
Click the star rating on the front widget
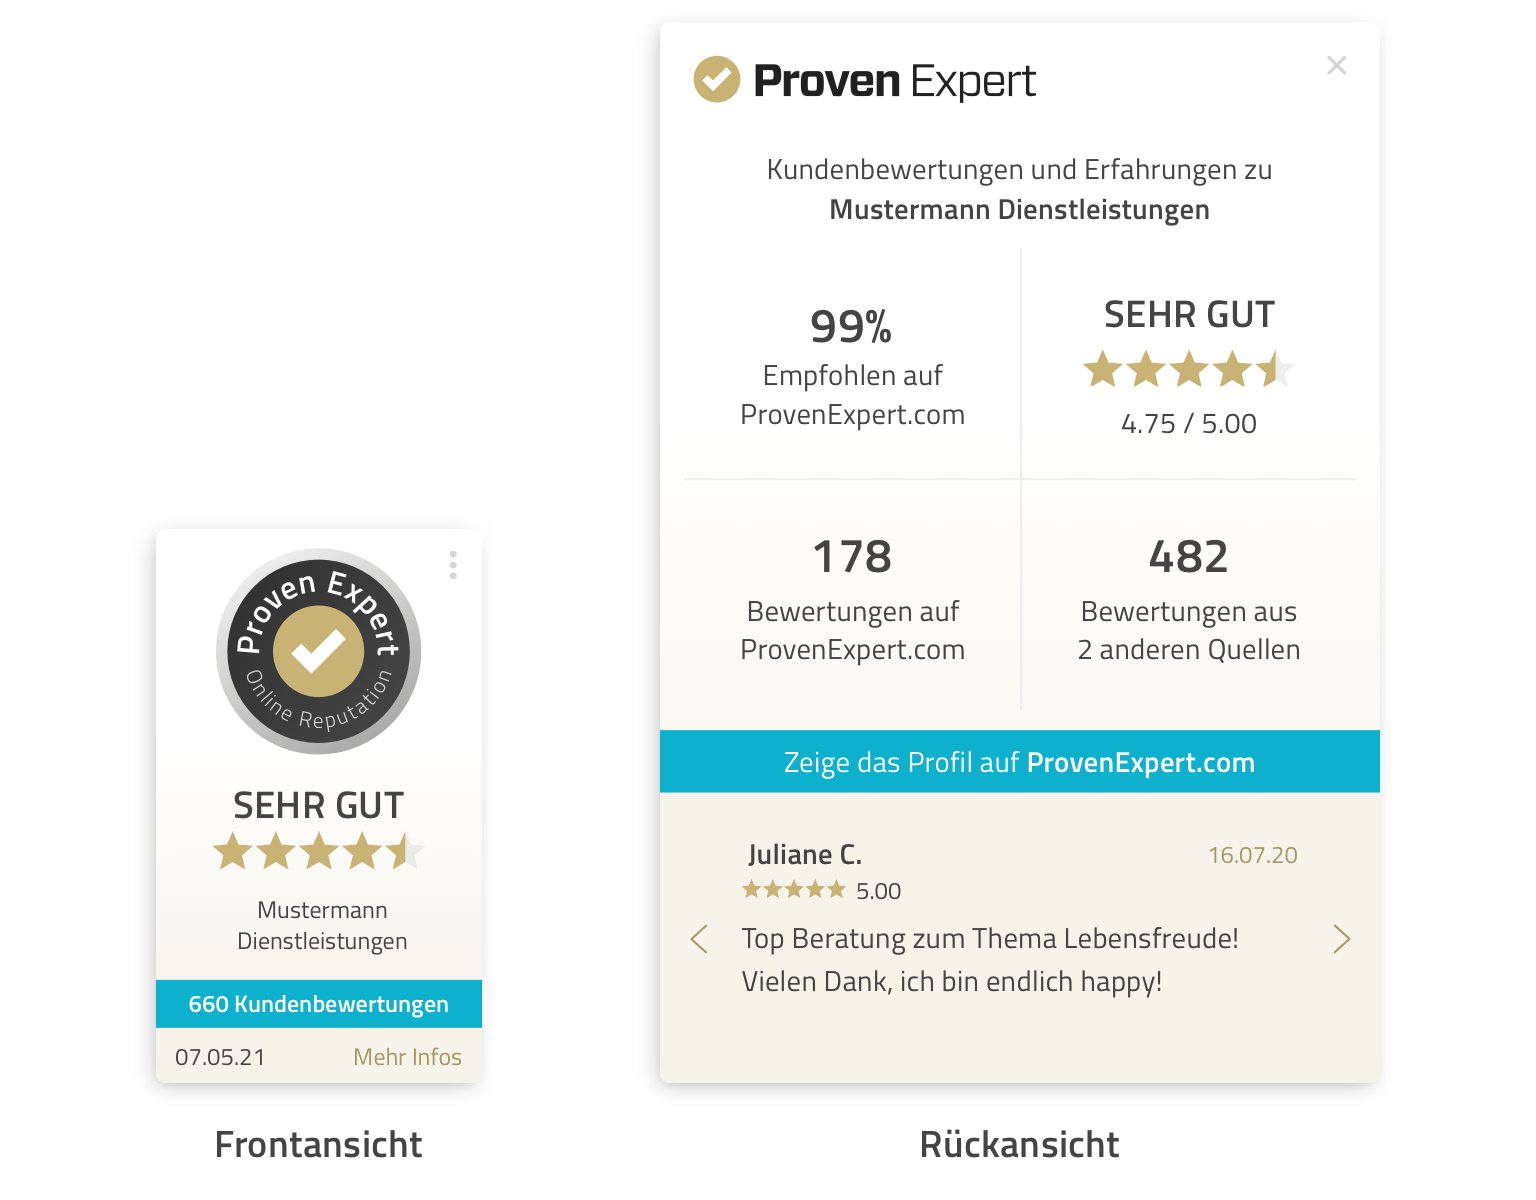(x=318, y=852)
